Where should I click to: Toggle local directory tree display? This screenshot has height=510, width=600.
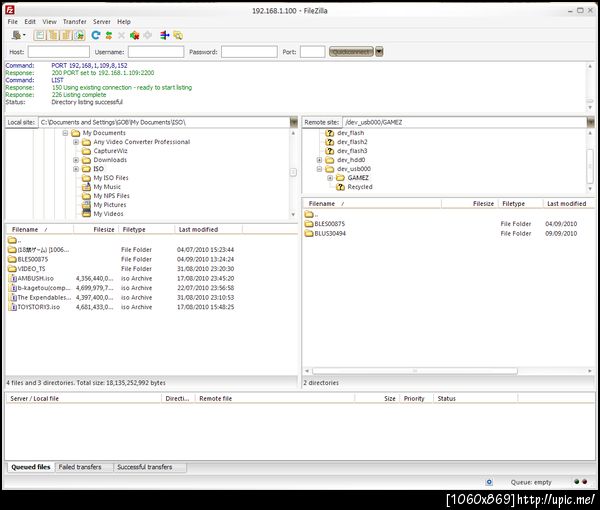pyautogui.click(x=53, y=35)
